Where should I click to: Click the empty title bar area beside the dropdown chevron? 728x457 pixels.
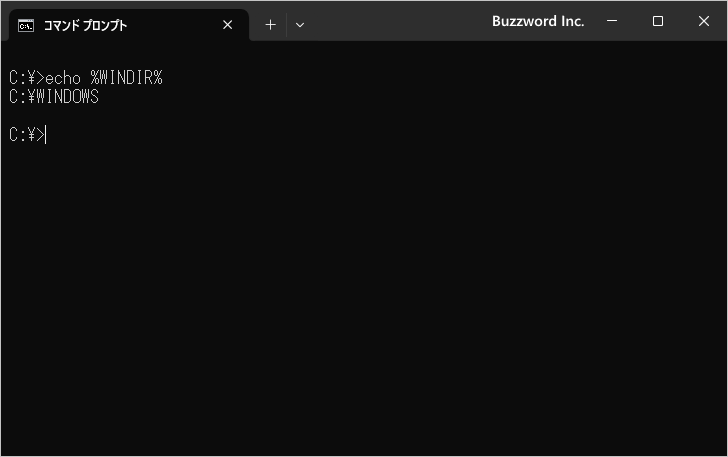400,22
